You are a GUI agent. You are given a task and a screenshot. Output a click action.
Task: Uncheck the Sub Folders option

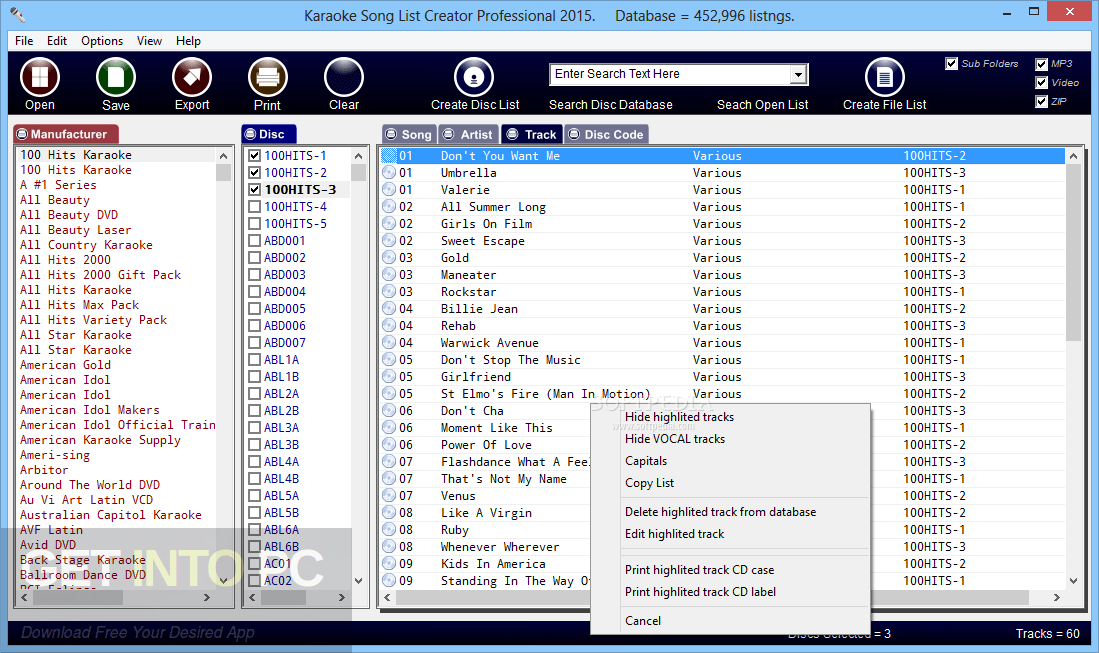pos(950,63)
